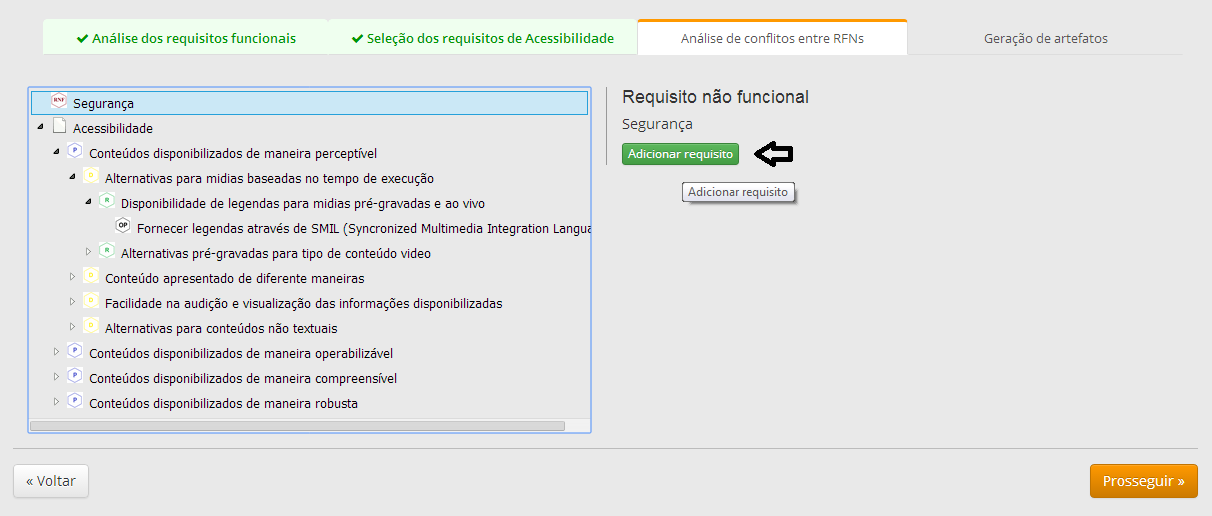Select 'Disponibilidade de legendas para midias pré-gravadas' text
The image size is (1212, 516).
tap(303, 204)
